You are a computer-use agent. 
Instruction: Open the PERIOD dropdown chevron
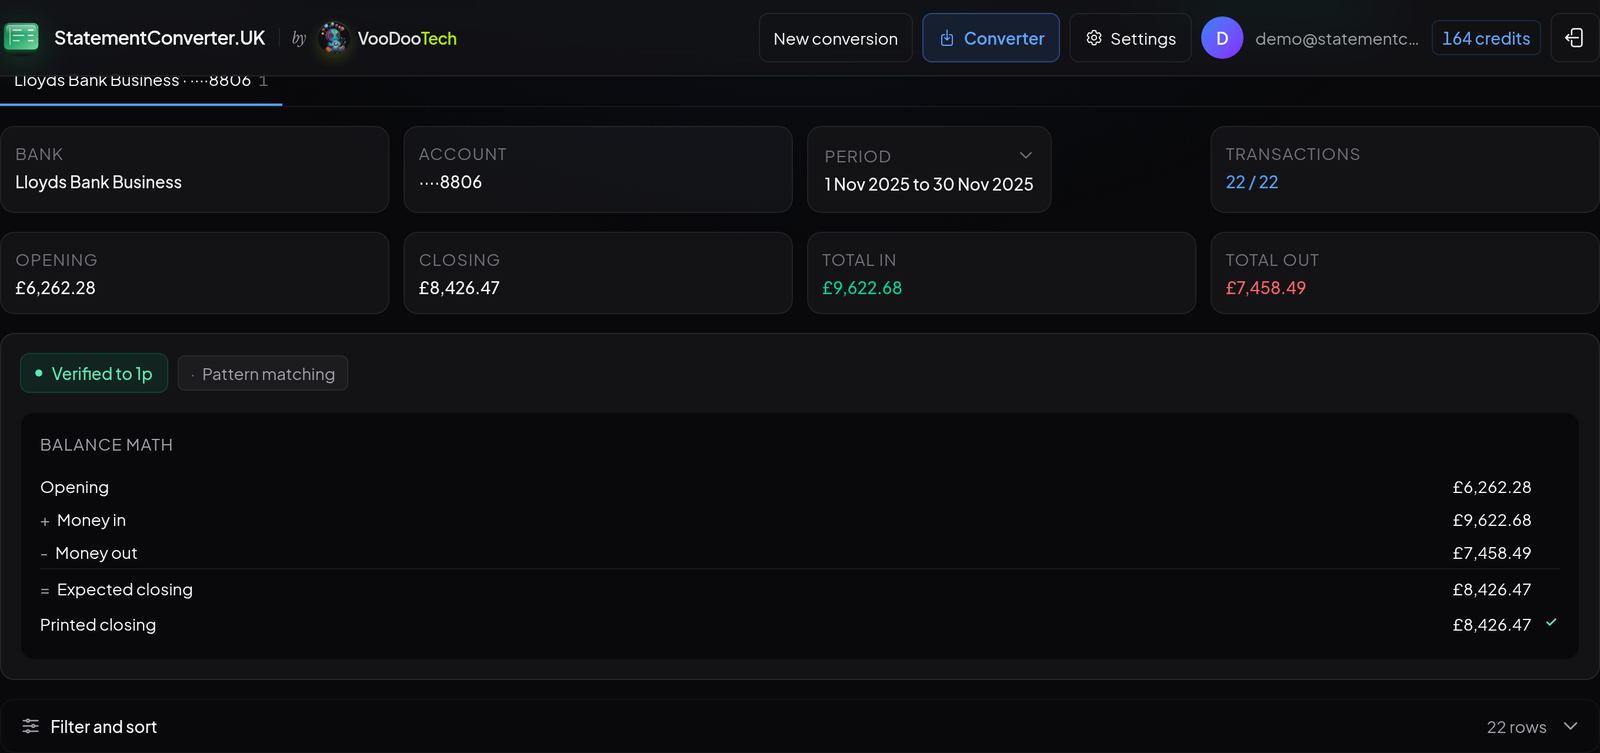tap(1025, 155)
